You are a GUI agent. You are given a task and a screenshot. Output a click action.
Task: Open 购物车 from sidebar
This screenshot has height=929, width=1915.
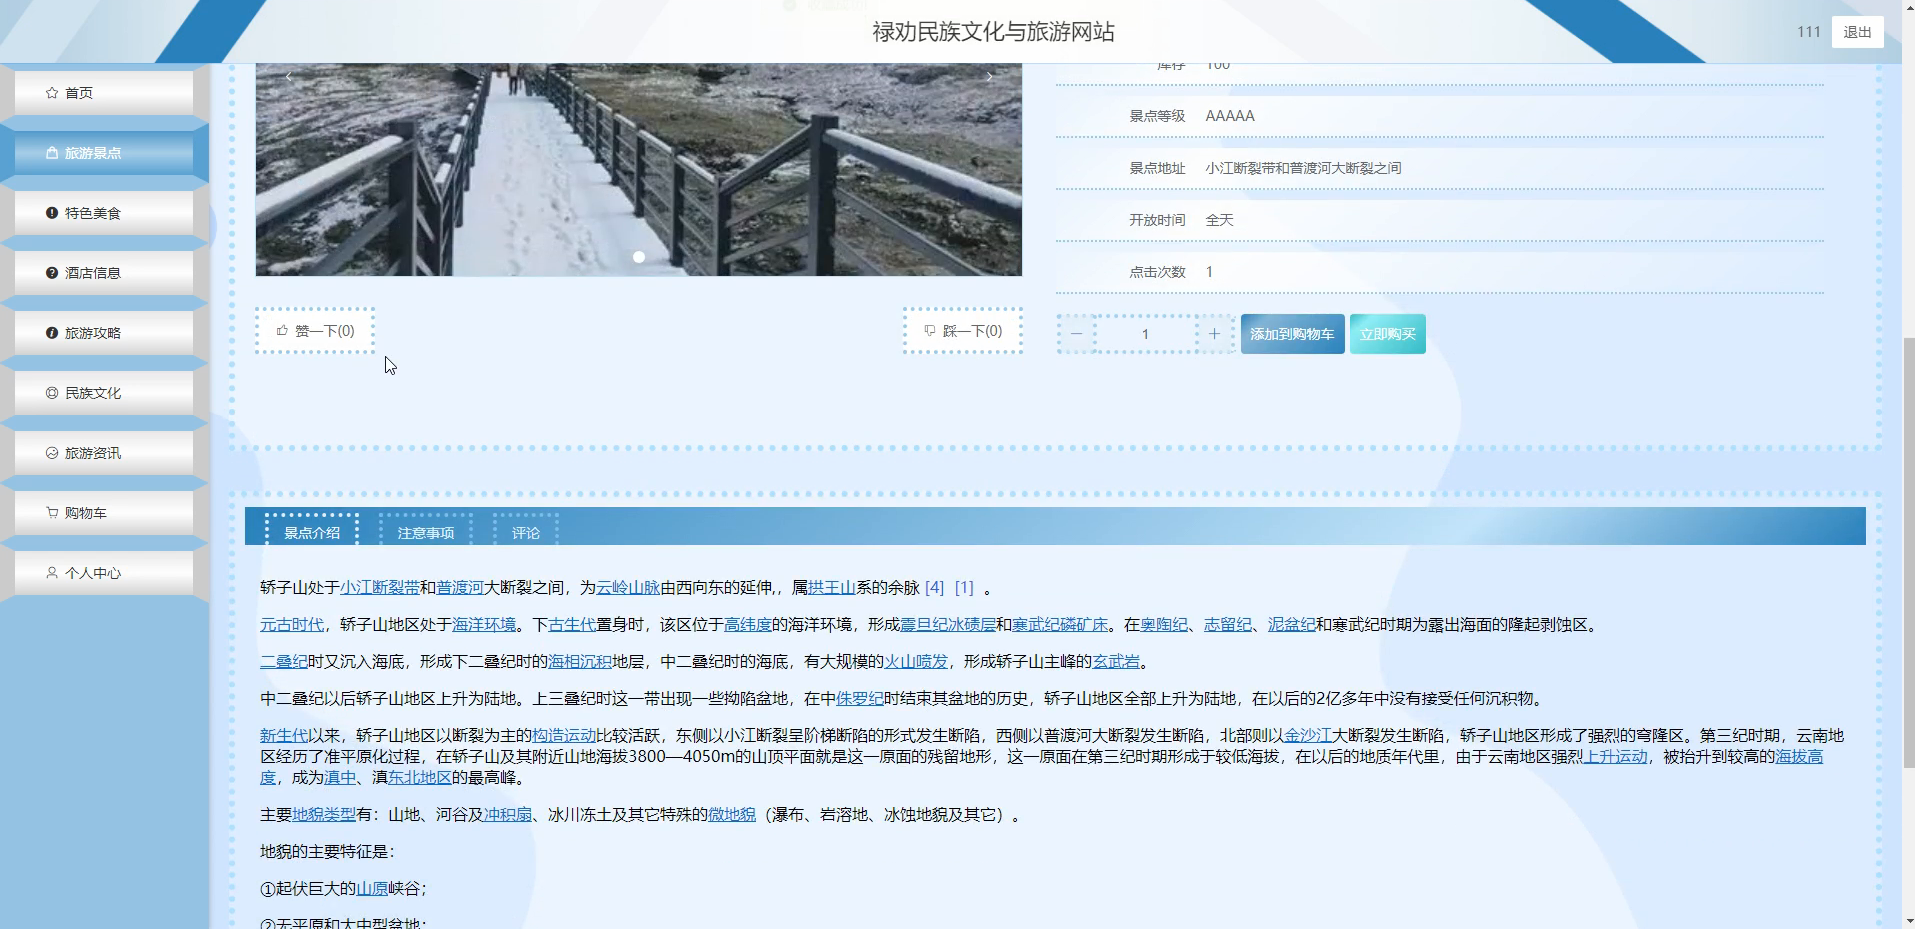click(104, 513)
